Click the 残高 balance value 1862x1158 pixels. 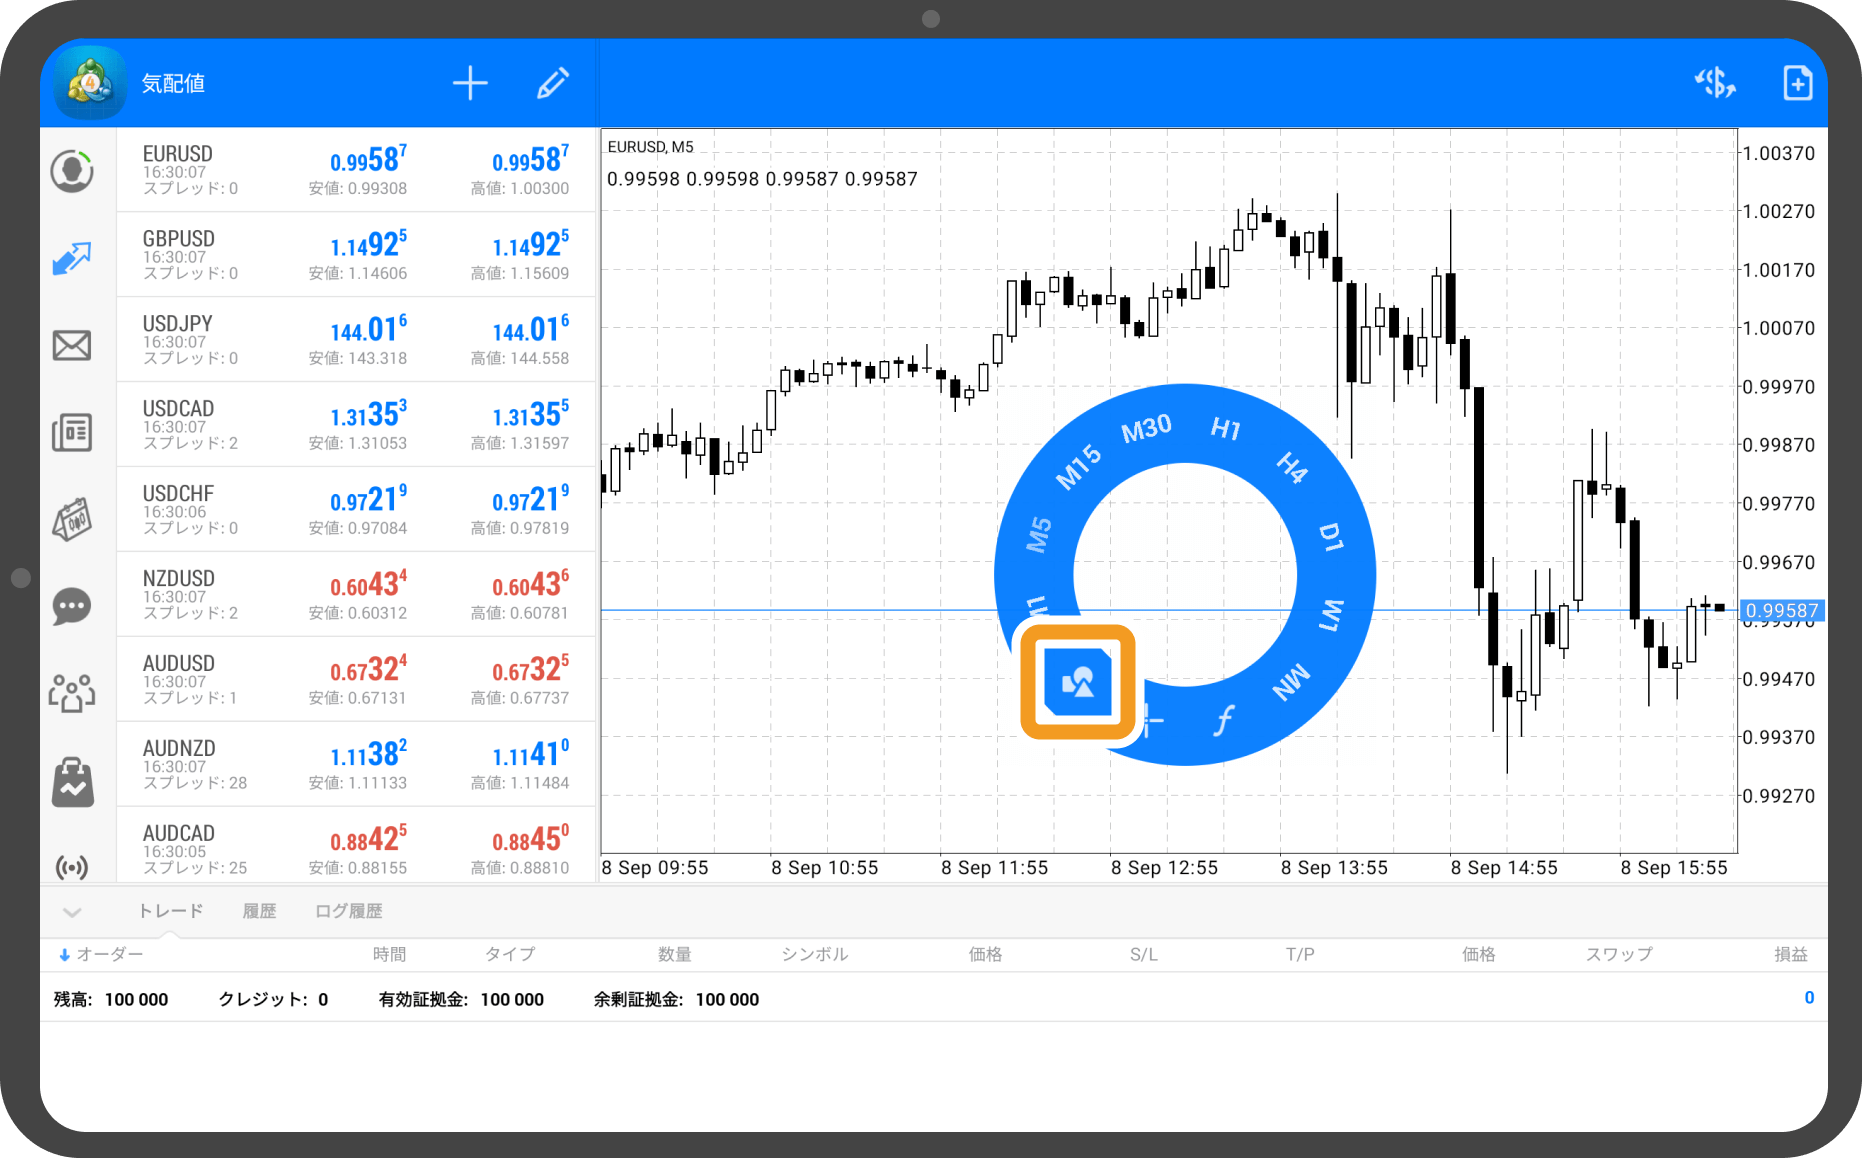point(136,999)
